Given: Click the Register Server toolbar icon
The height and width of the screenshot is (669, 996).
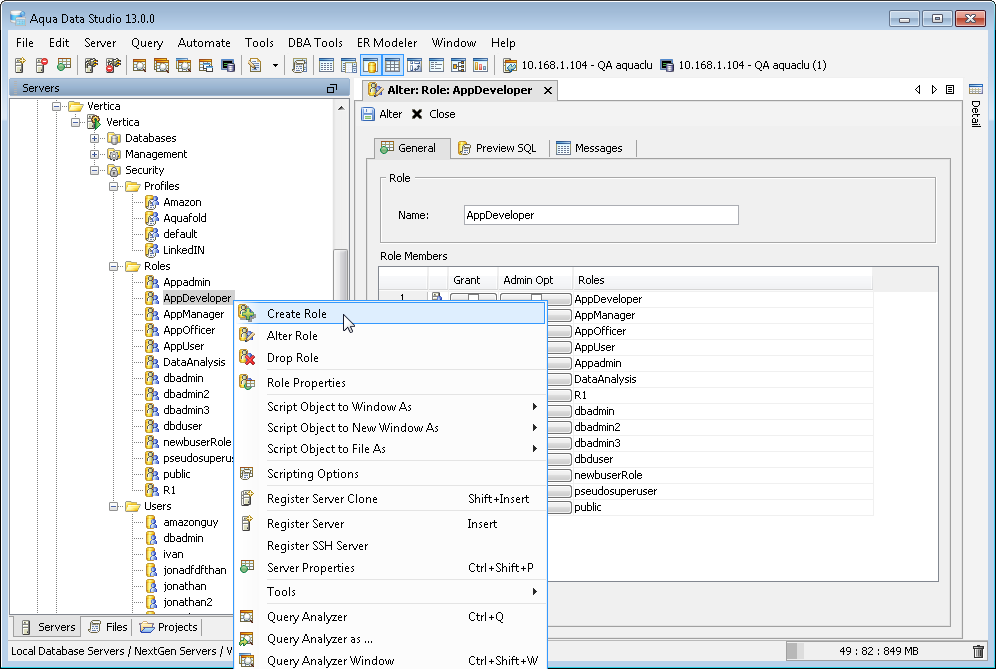Looking at the screenshot, I should pos(20,65).
